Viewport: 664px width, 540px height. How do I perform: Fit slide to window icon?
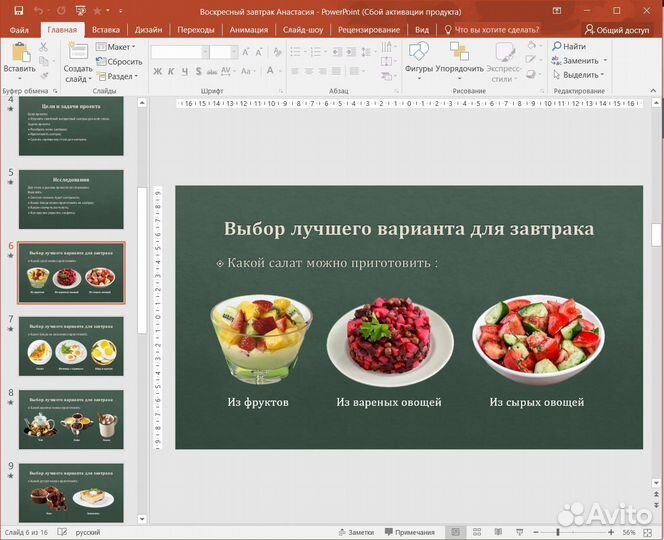point(647,532)
